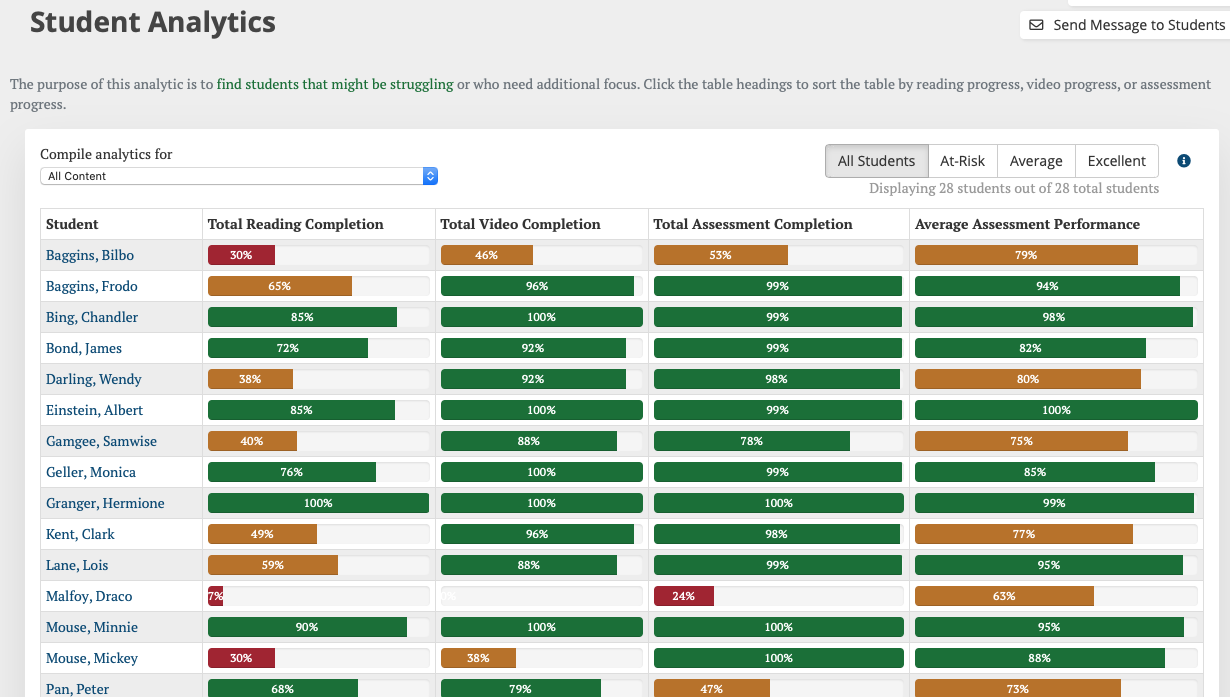Switch to the Average filter tab
This screenshot has width=1230, height=697.
point(1036,161)
